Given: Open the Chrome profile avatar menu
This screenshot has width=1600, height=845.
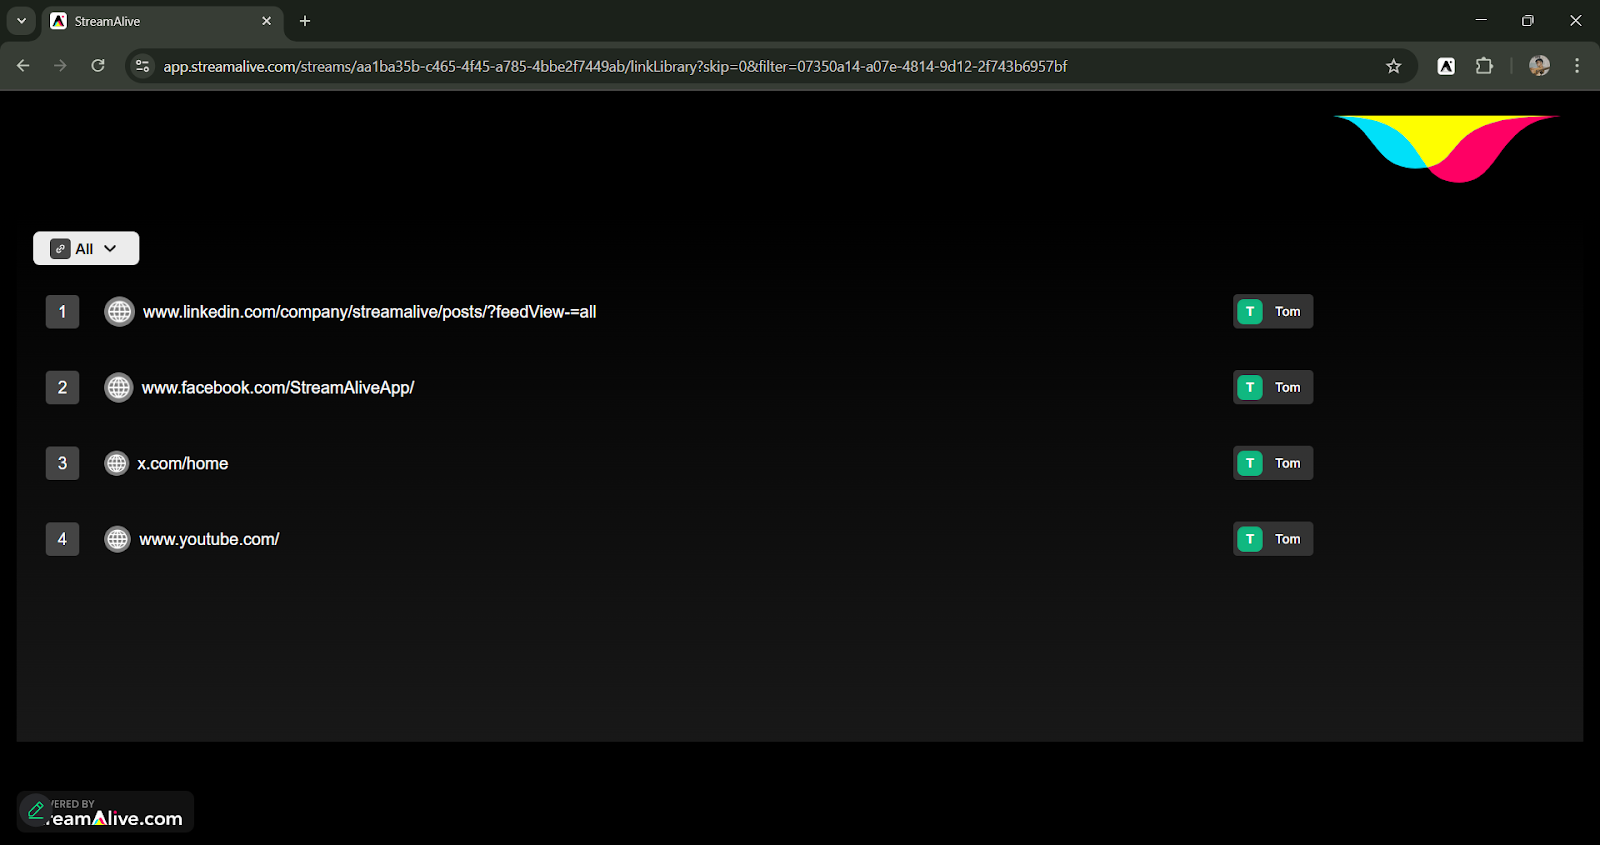Looking at the screenshot, I should coord(1540,66).
